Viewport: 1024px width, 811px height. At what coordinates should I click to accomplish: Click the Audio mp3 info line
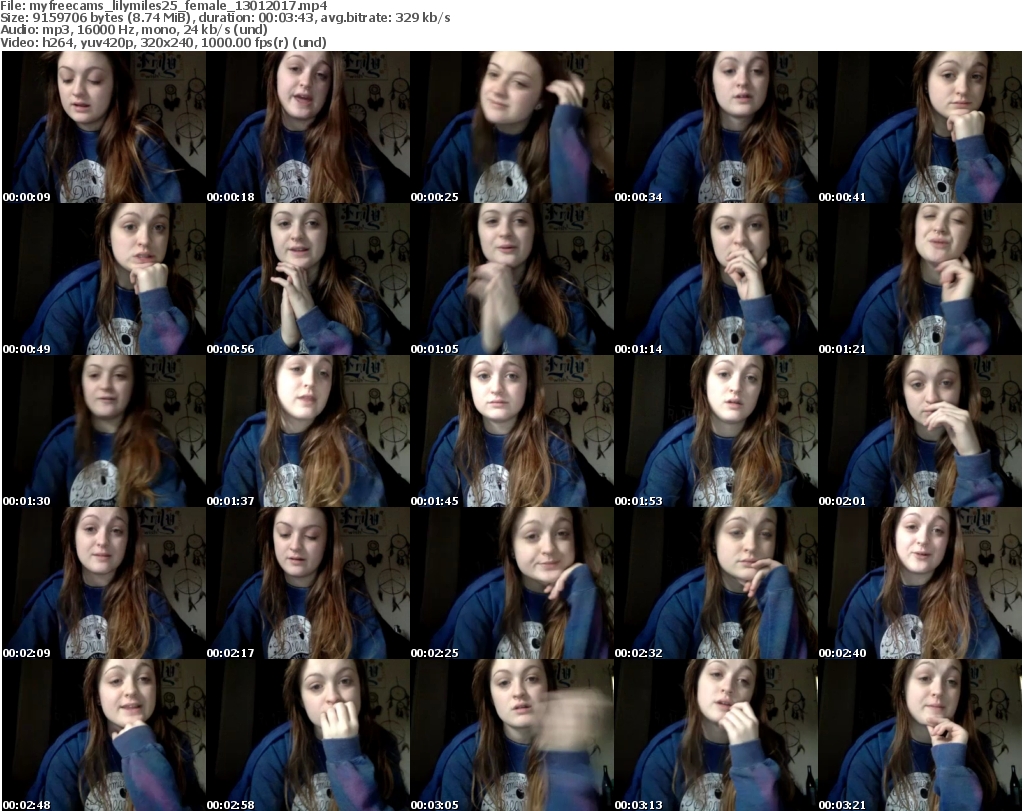pyautogui.click(x=134, y=30)
